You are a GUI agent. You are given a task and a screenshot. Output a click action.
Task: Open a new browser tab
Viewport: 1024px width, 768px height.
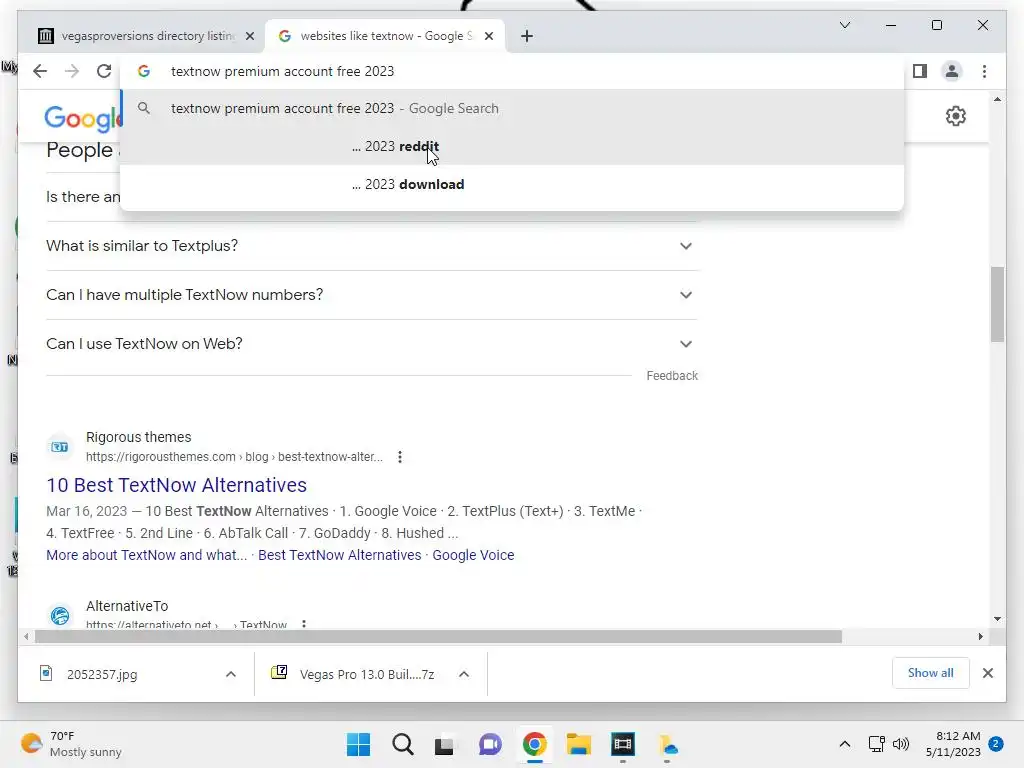(x=527, y=37)
